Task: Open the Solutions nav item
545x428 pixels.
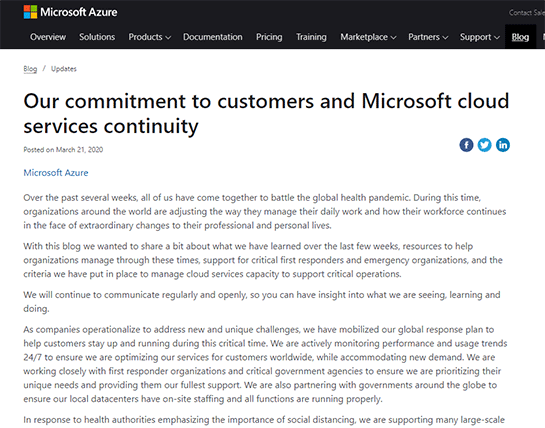Action: click(x=97, y=37)
